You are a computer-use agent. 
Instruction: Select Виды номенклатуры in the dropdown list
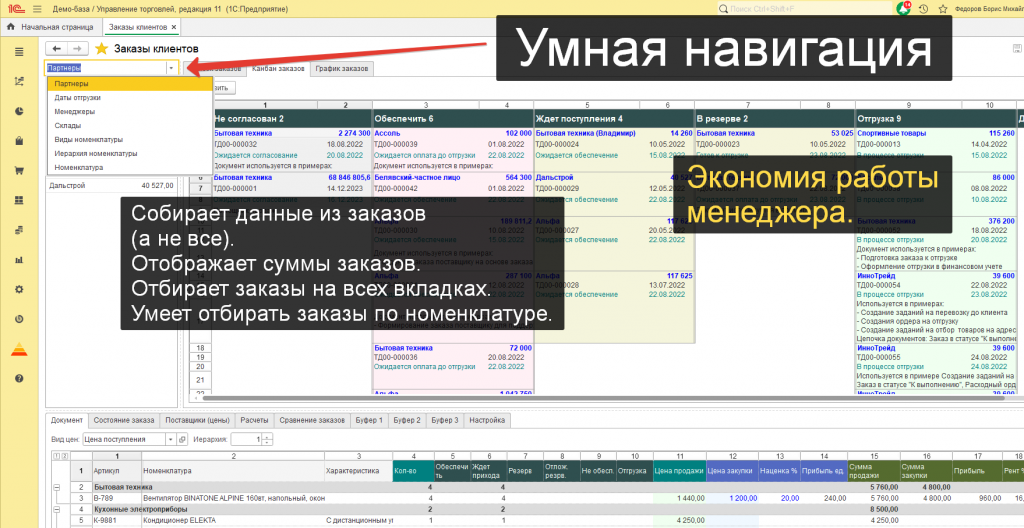(x=130, y=139)
